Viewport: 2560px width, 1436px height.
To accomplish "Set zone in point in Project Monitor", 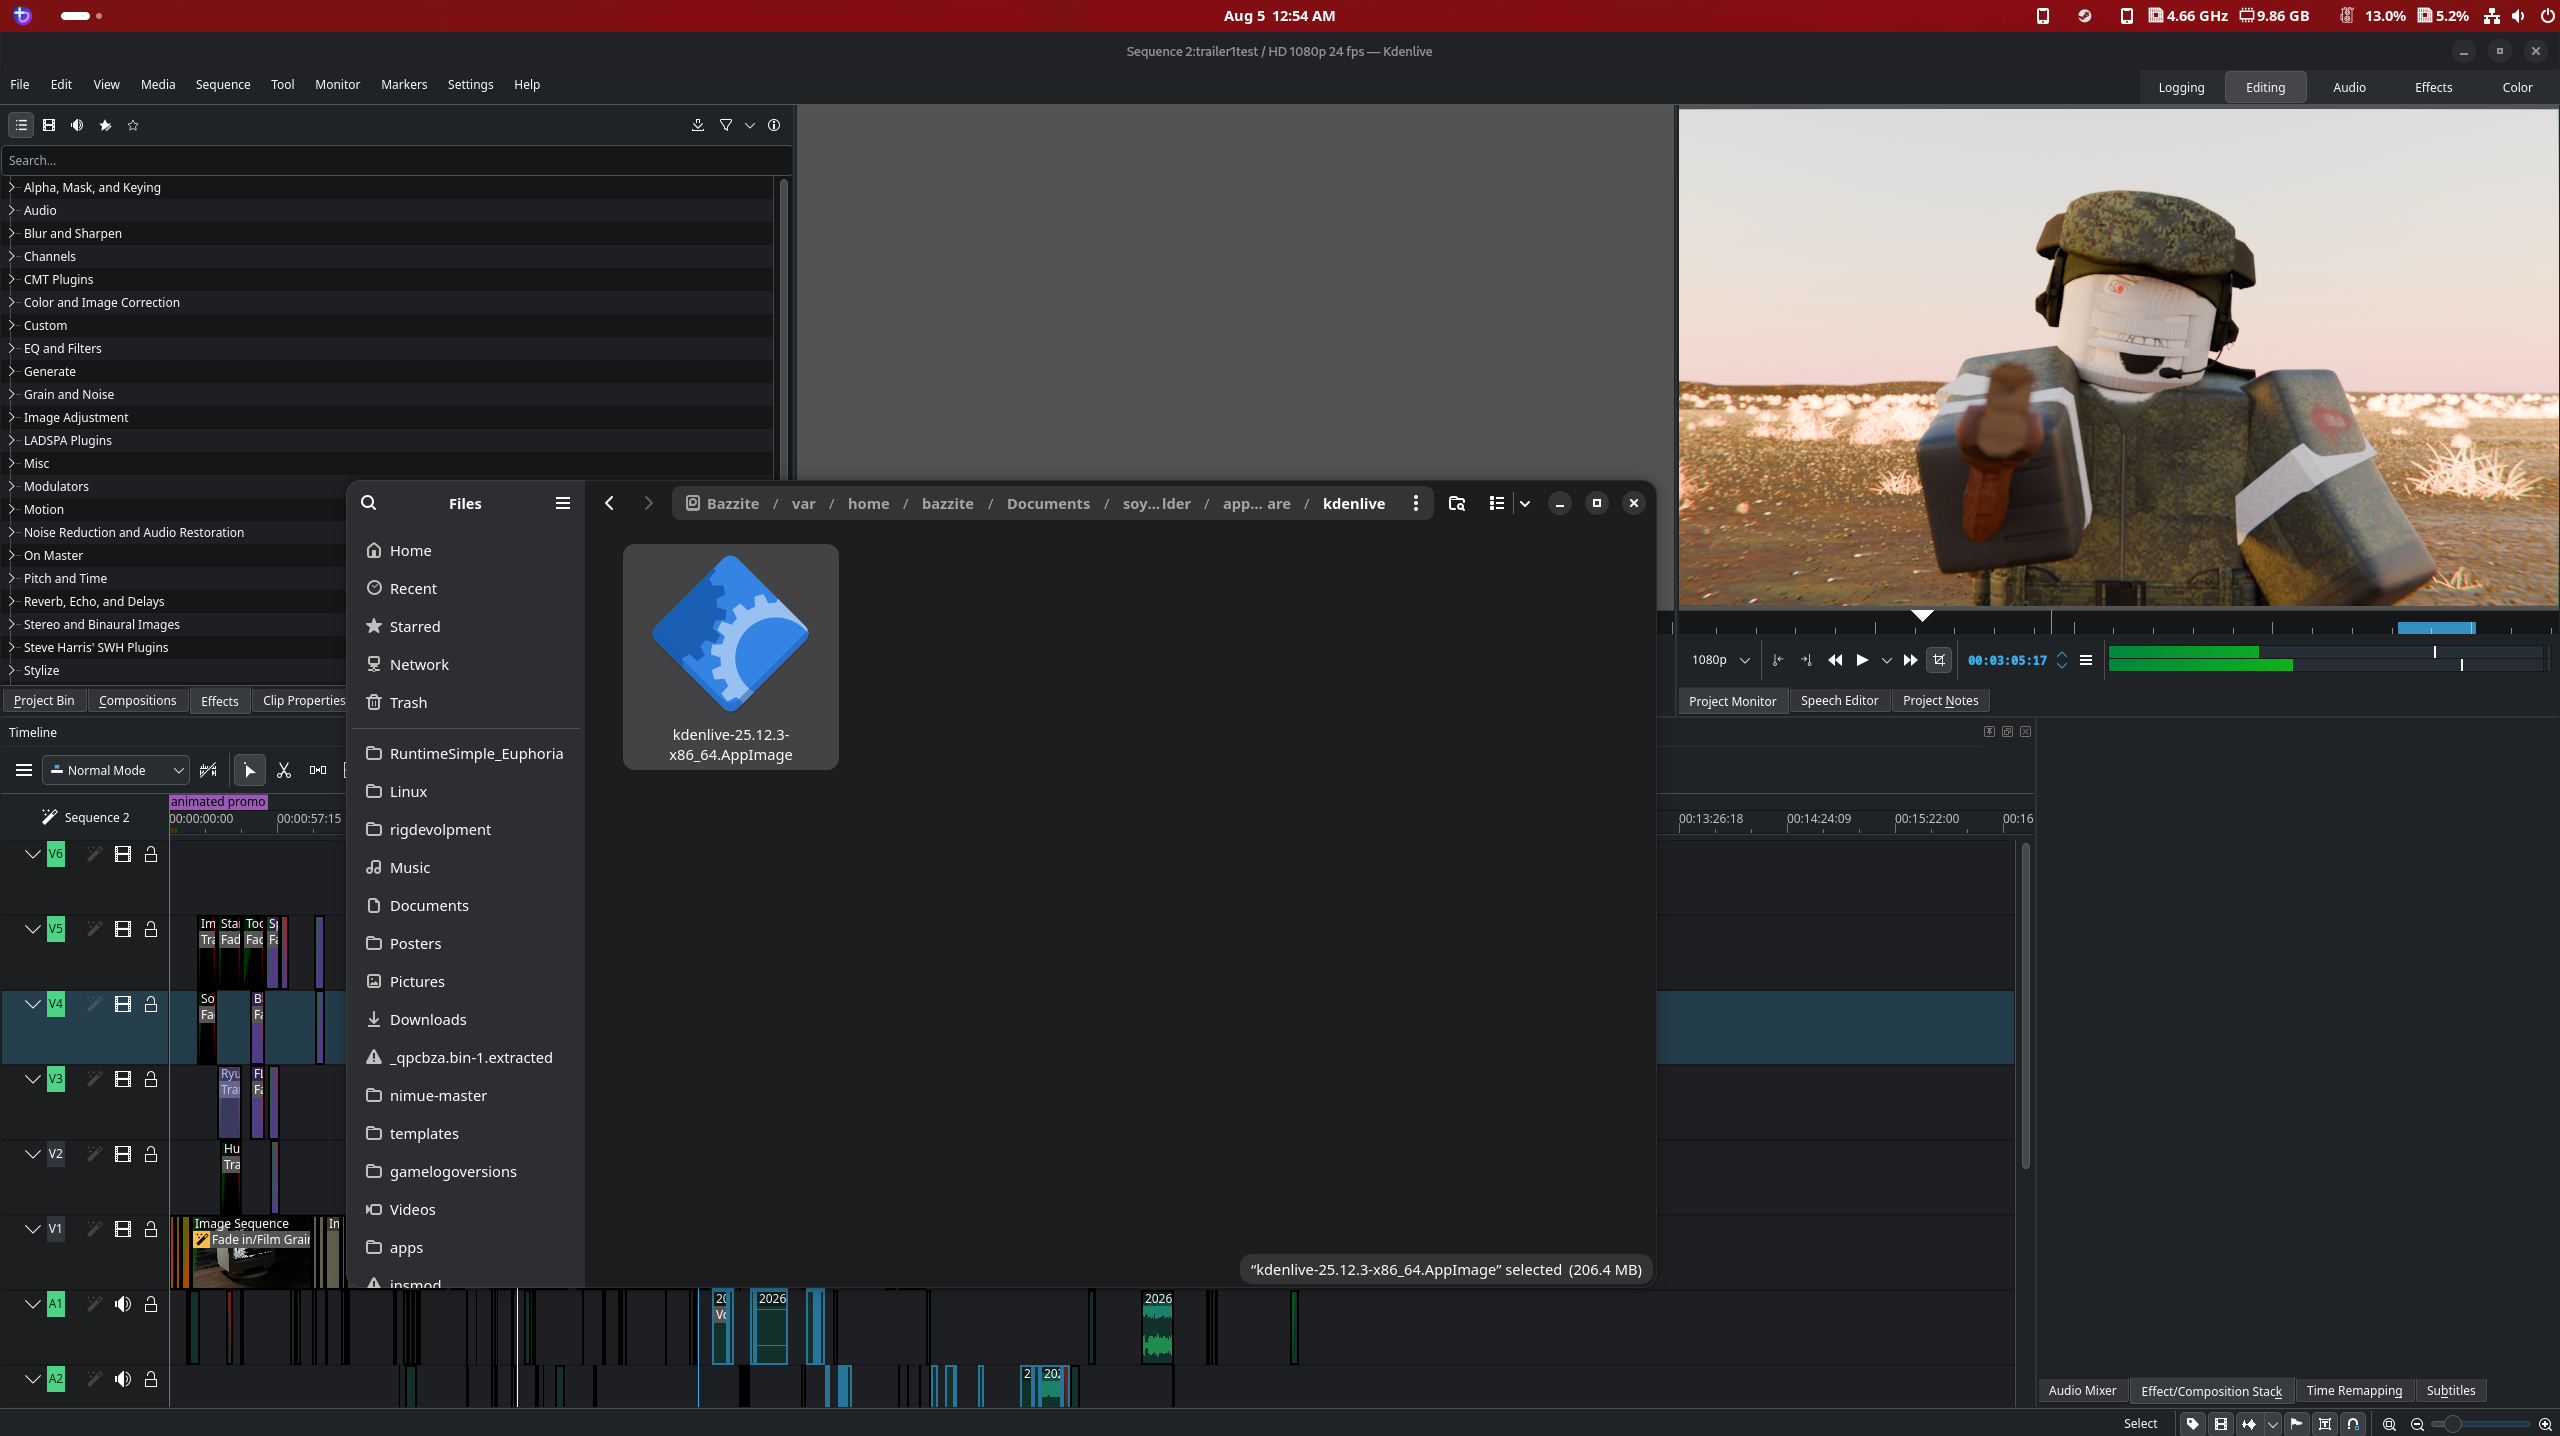I will (1778, 660).
